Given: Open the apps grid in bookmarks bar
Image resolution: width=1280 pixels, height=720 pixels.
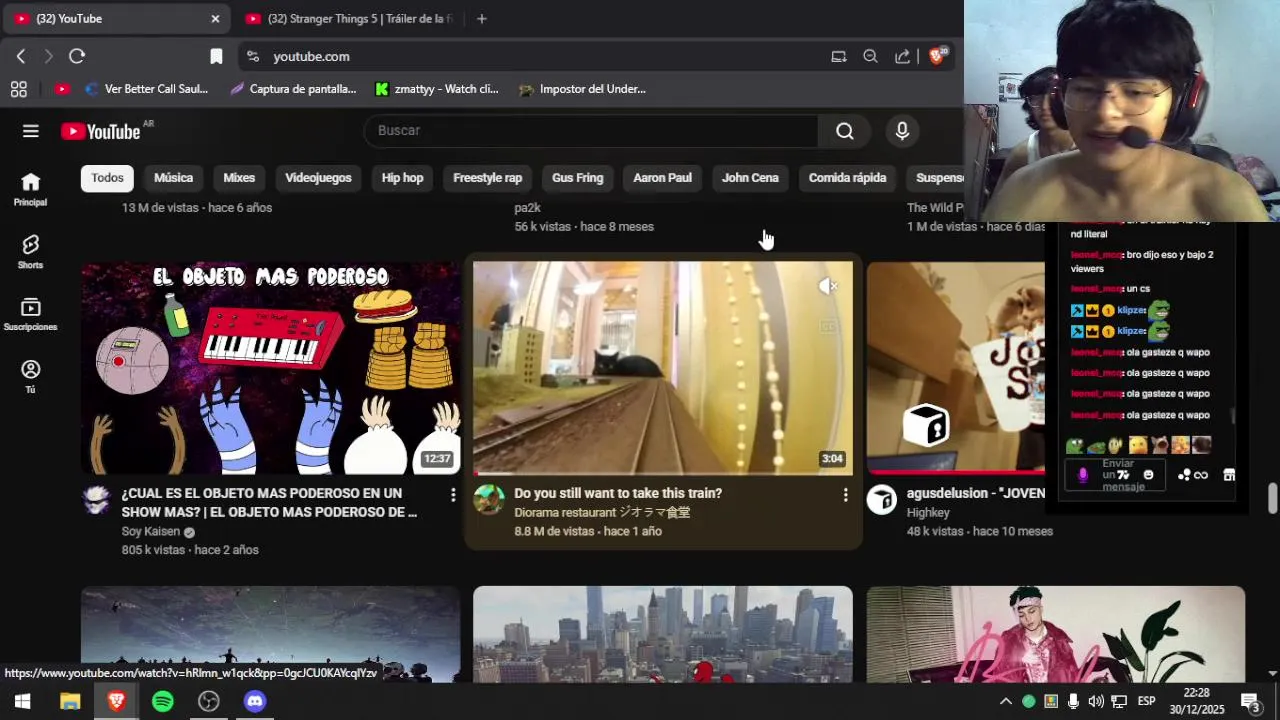Looking at the screenshot, I should point(18,89).
